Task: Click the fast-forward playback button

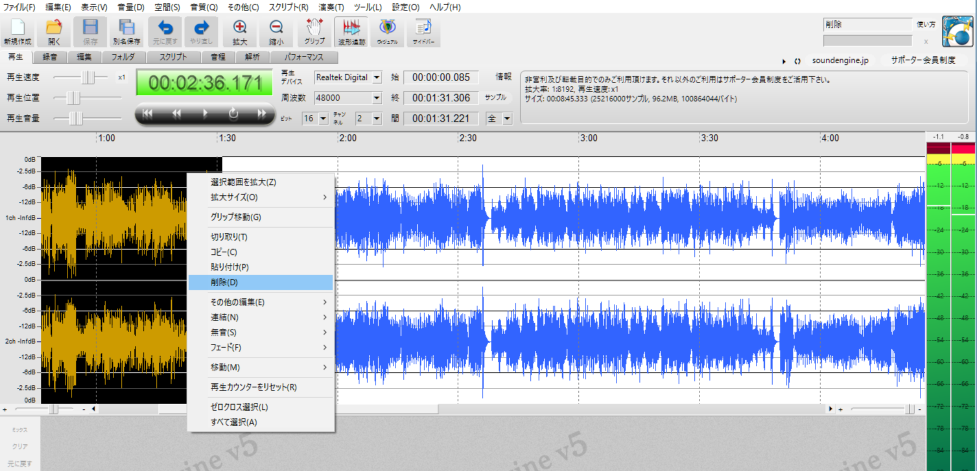Action: [262, 113]
